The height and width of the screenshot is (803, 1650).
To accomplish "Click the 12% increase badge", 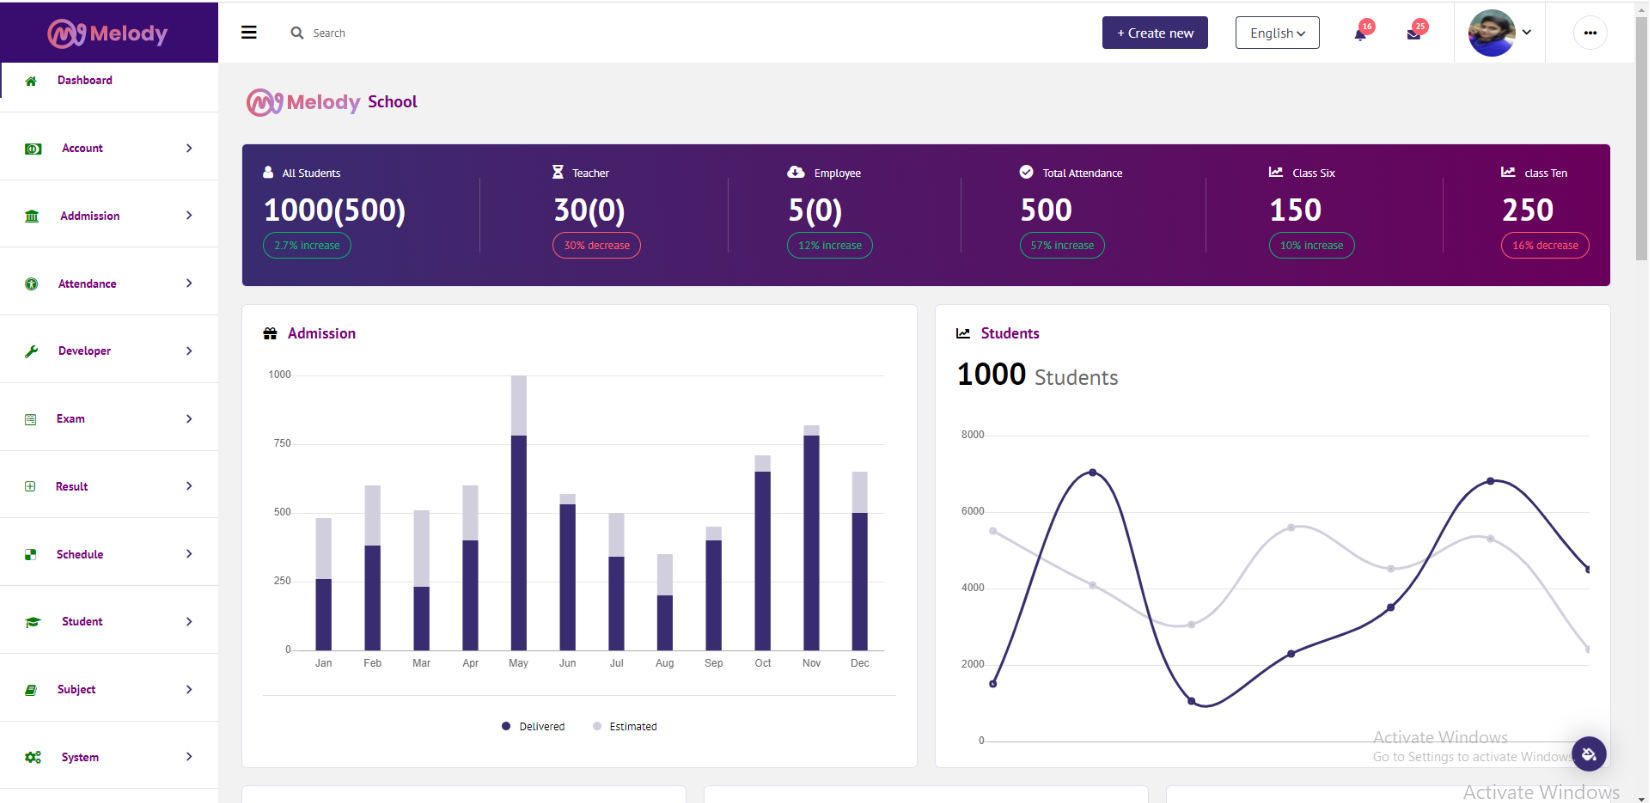I will (830, 245).
